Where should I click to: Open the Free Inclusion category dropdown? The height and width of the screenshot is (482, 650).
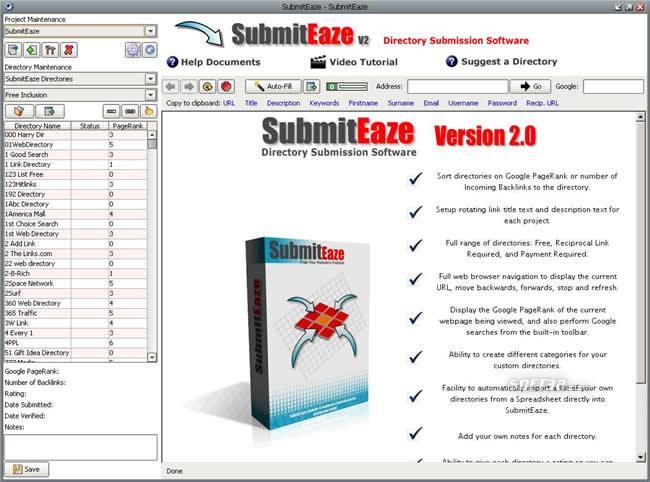pyautogui.click(x=150, y=95)
